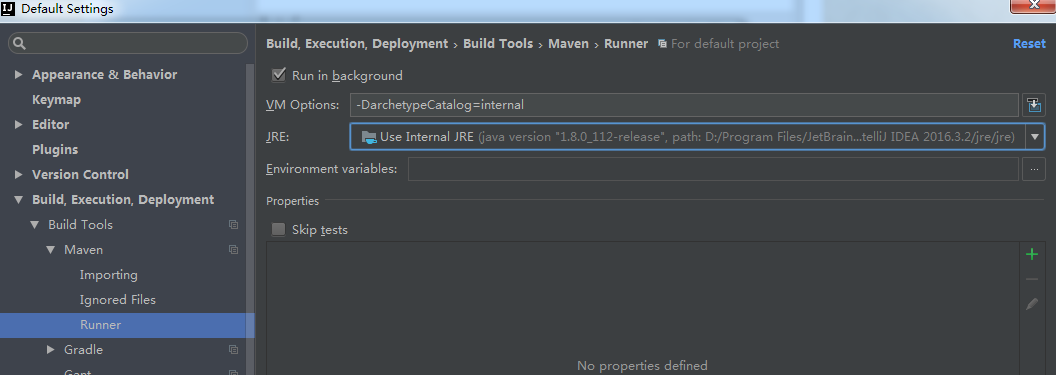Click the copy icon next to Gradle
1056x375 pixels.
[233, 349]
